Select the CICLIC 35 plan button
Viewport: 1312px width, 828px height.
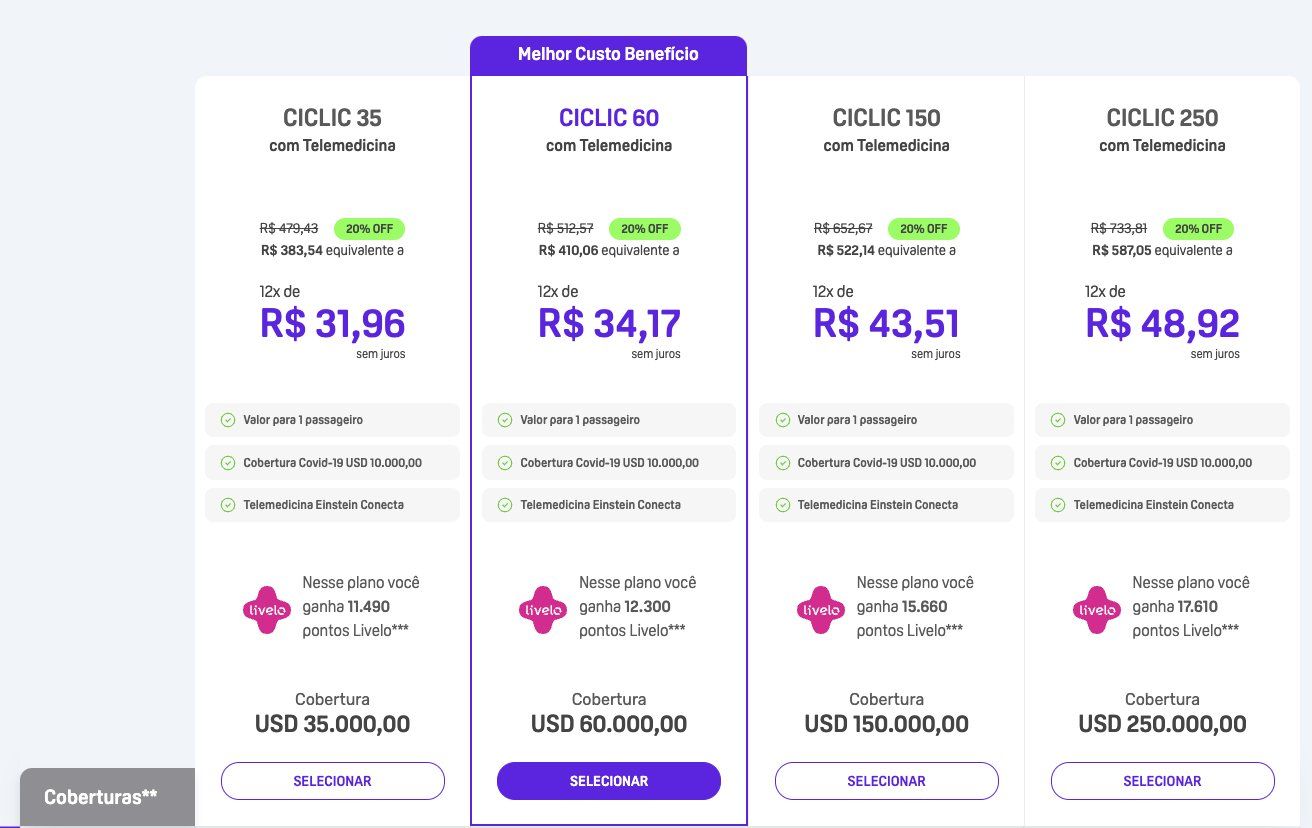333,781
